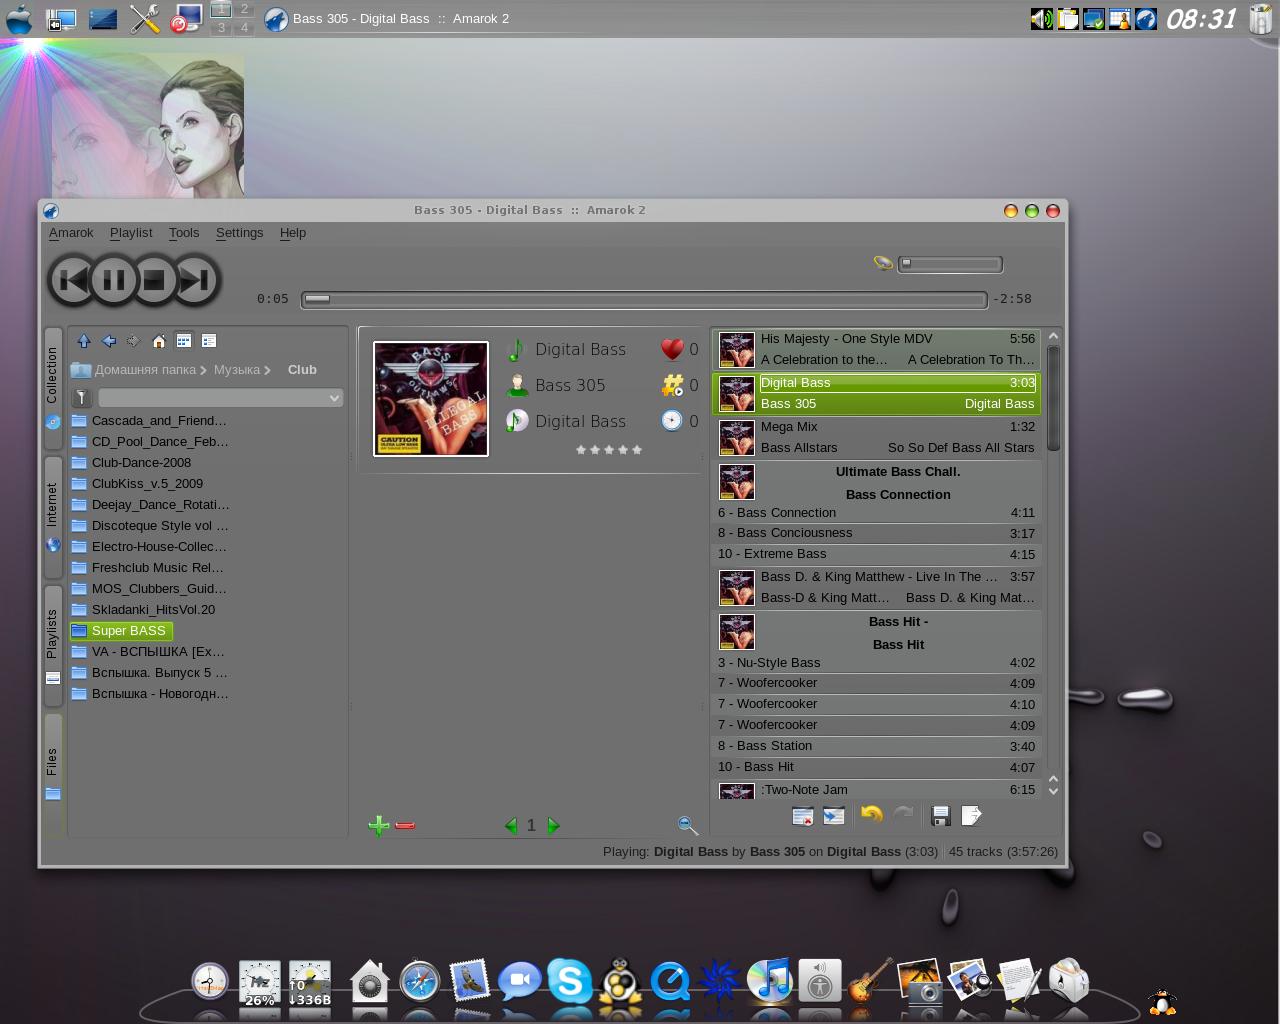Show the active track in playlist

[833, 816]
